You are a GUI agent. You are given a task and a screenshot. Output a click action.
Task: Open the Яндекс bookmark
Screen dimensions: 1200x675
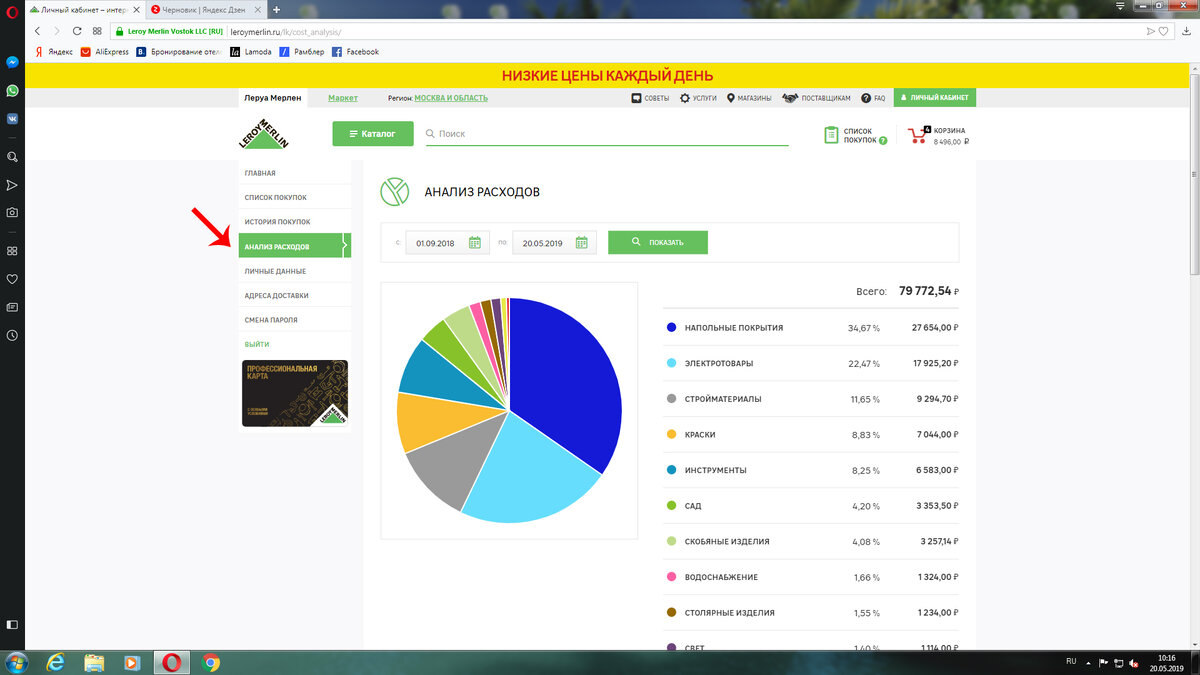coord(52,51)
